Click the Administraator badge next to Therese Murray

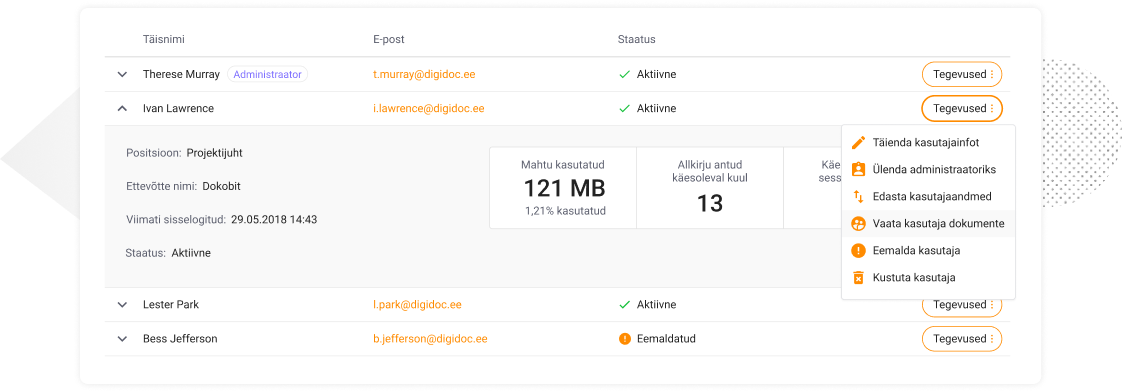tap(268, 74)
